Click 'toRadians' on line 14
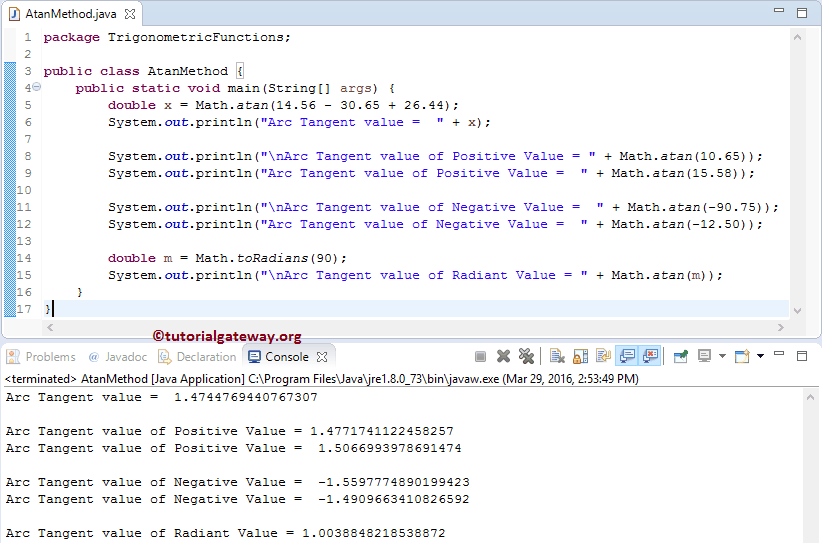Viewport: 822px width, 543px height. point(272,258)
